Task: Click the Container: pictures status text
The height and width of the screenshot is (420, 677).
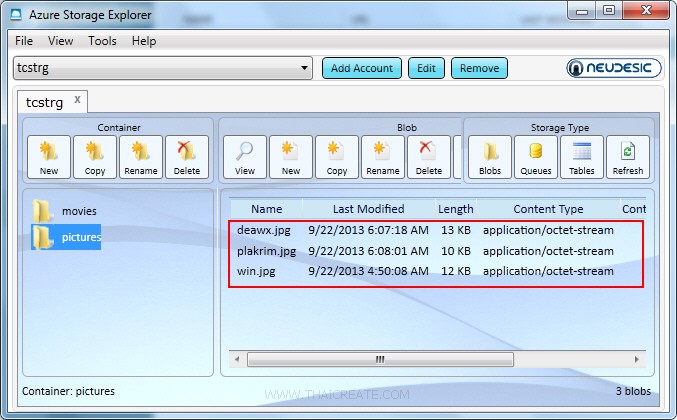Action: coord(68,391)
